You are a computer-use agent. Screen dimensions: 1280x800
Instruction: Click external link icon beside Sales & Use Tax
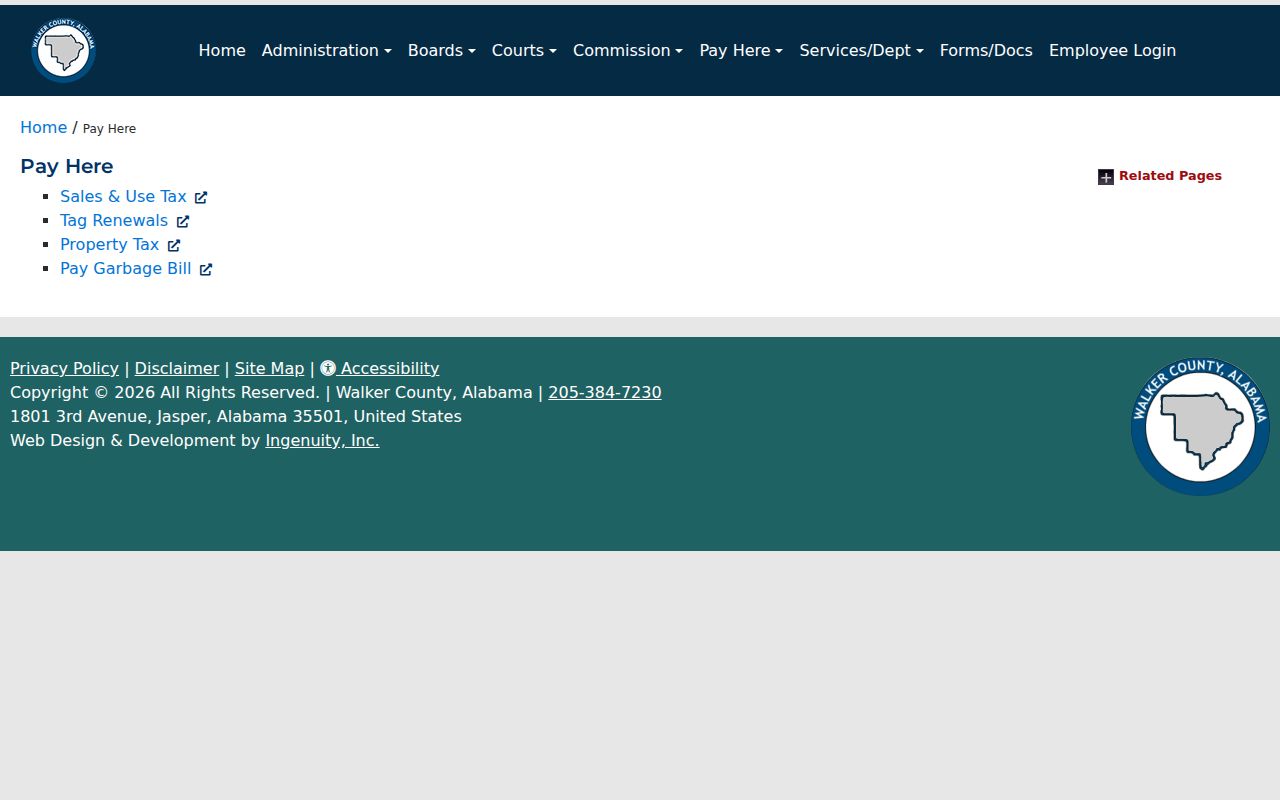coord(201,197)
